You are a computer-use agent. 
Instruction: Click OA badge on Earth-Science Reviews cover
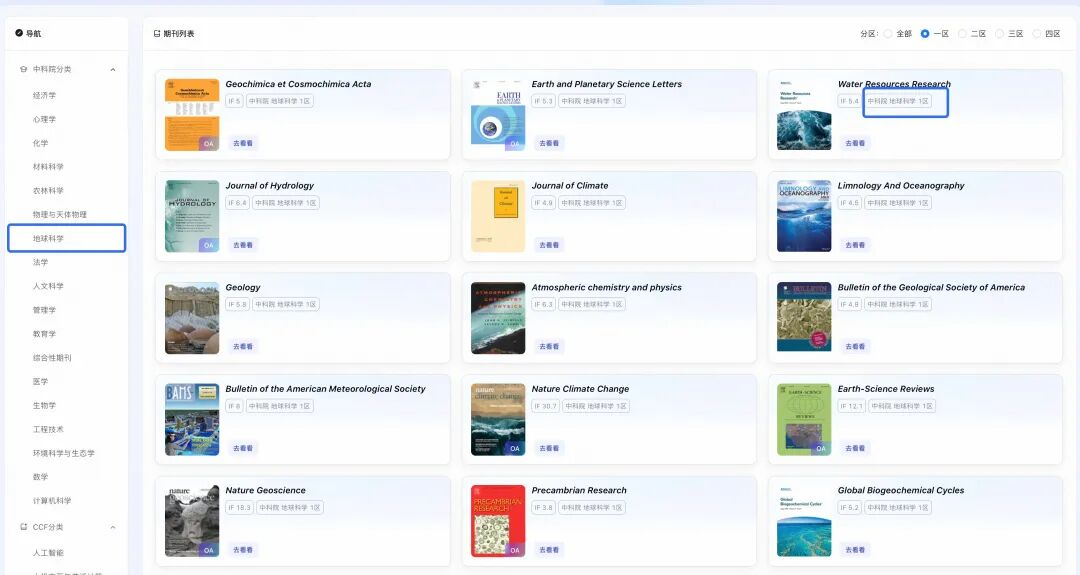(x=821, y=448)
